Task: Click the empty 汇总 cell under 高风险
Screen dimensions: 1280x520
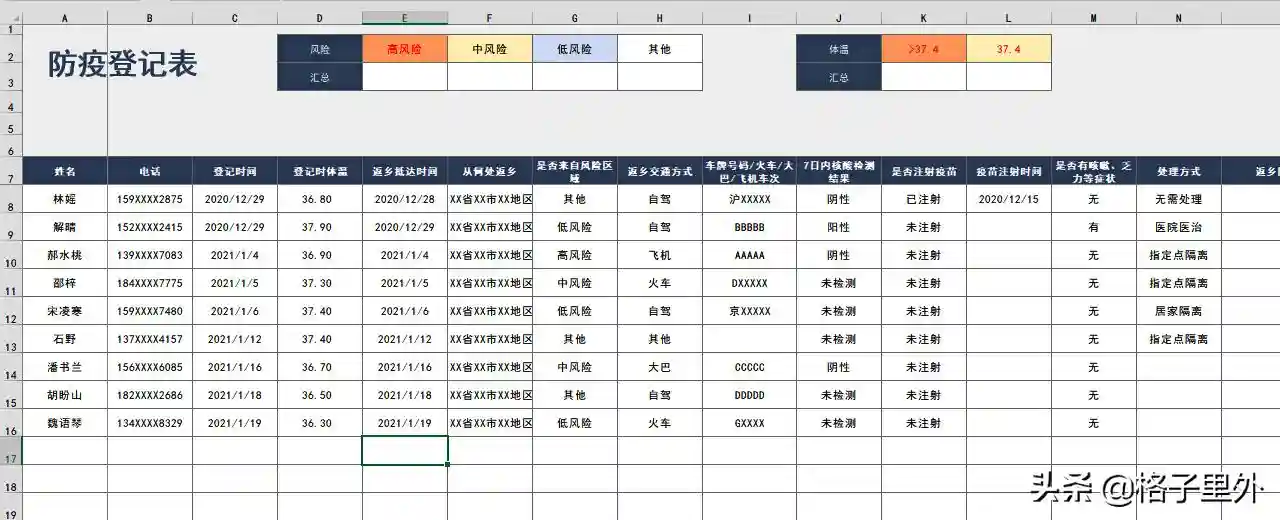Action: click(x=405, y=77)
